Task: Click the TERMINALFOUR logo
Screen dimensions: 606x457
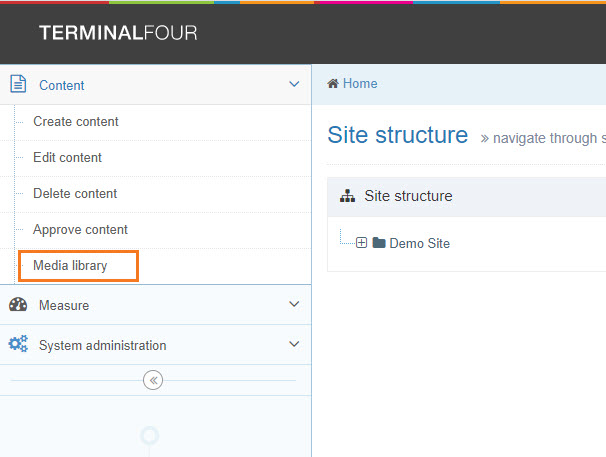Action: click(x=118, y=33)
